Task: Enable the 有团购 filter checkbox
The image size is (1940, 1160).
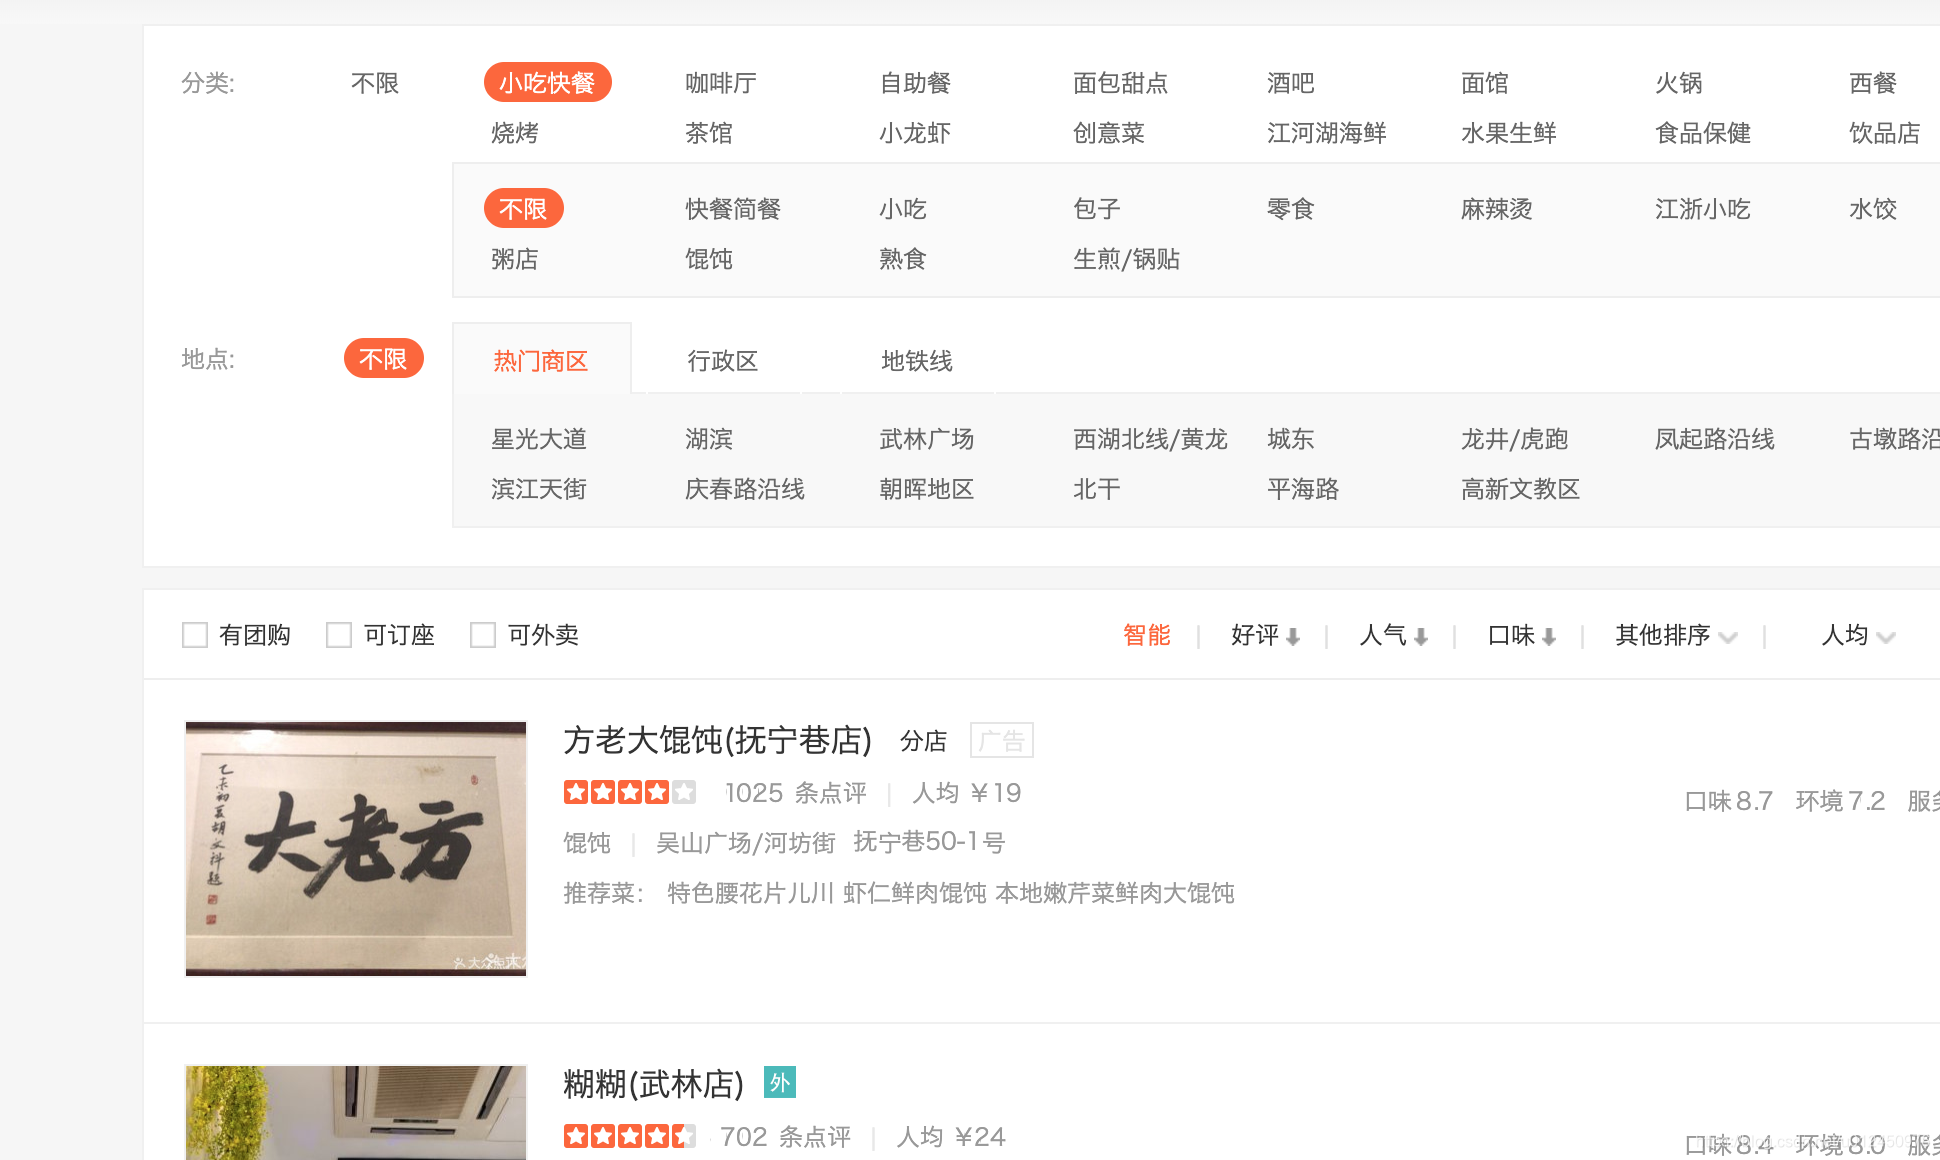Action: click(196, 634)
